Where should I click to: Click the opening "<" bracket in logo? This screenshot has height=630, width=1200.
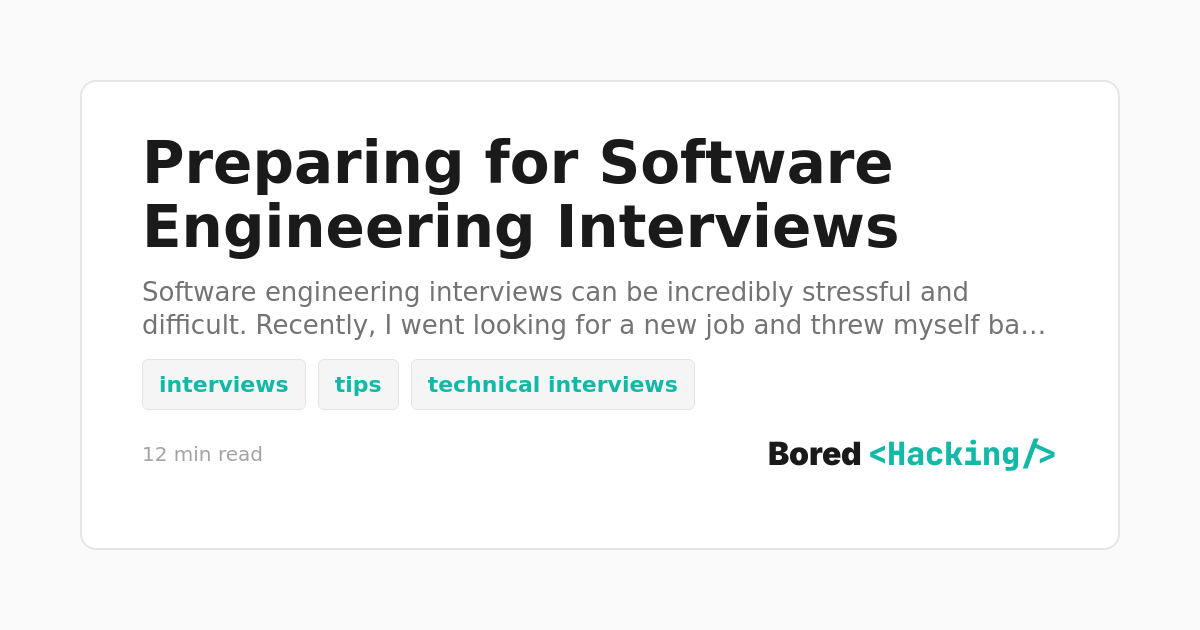877,455
